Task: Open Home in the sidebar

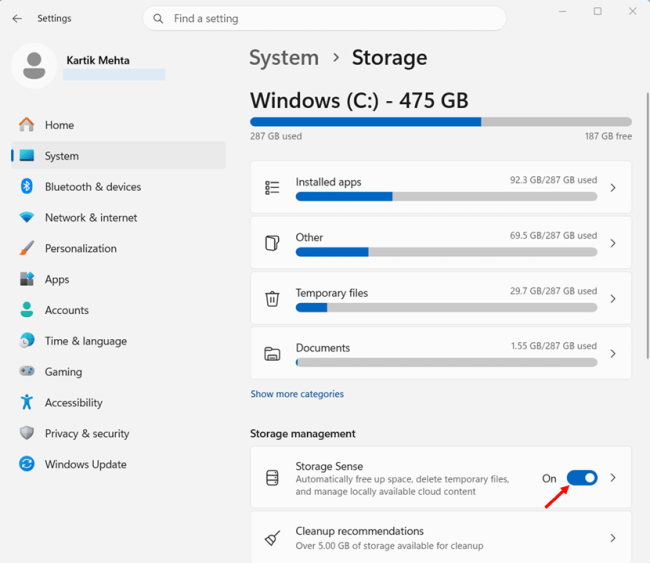Action: click(119, 125)
